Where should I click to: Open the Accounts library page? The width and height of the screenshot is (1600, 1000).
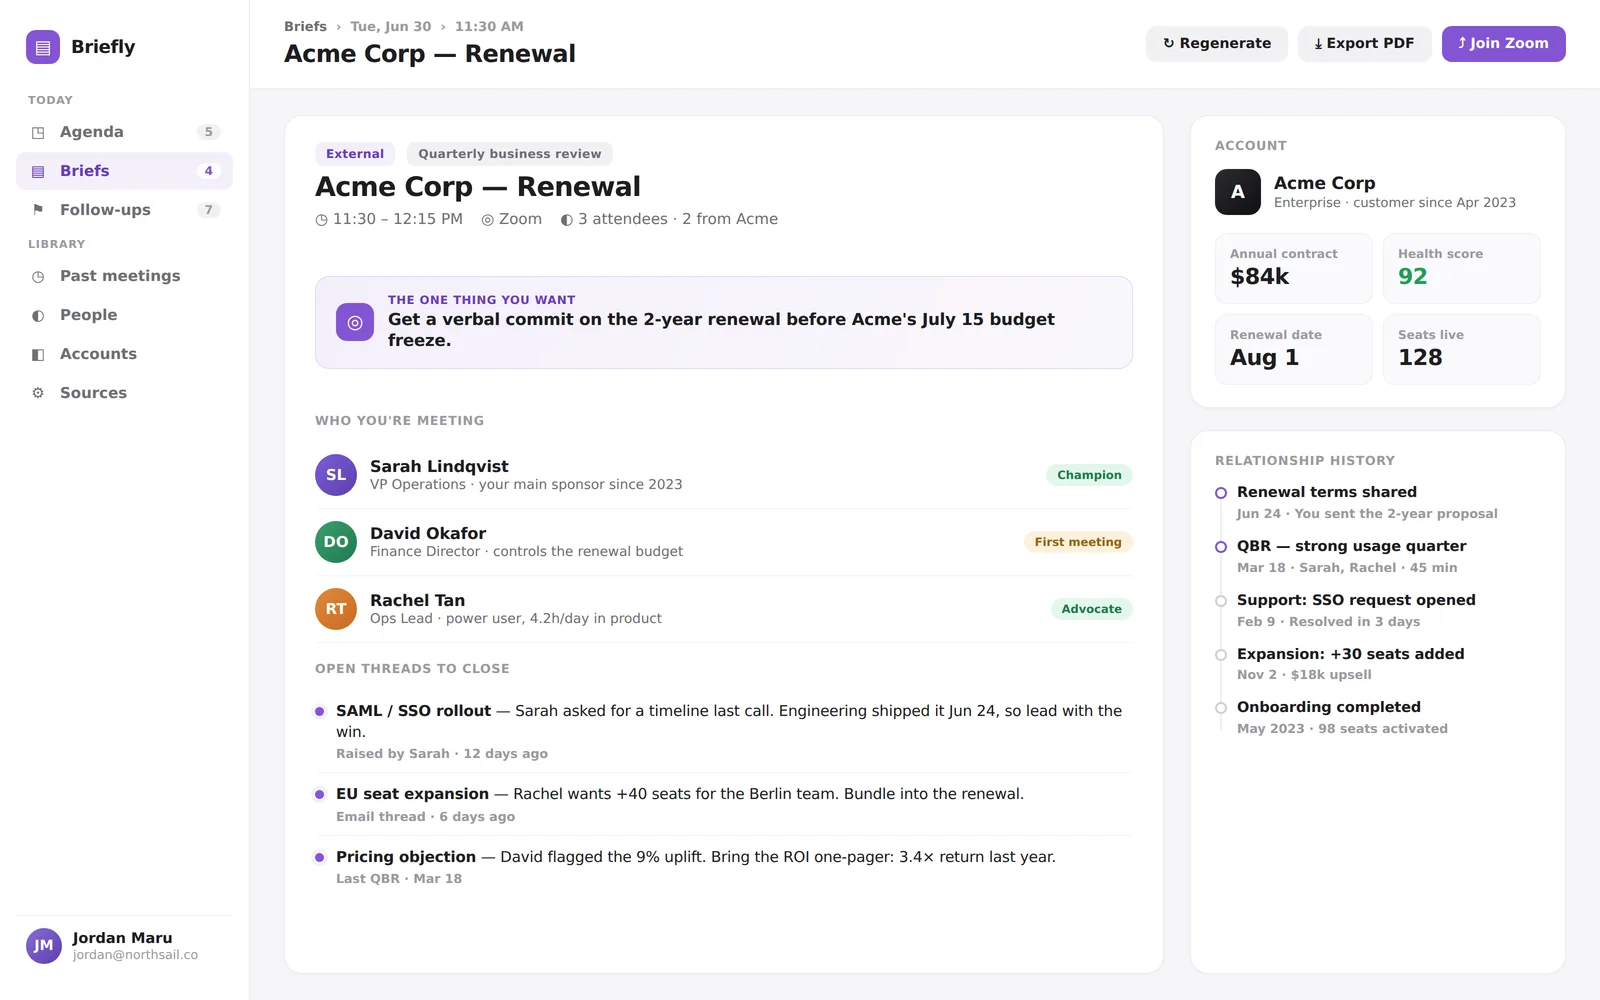coord(124,354)
